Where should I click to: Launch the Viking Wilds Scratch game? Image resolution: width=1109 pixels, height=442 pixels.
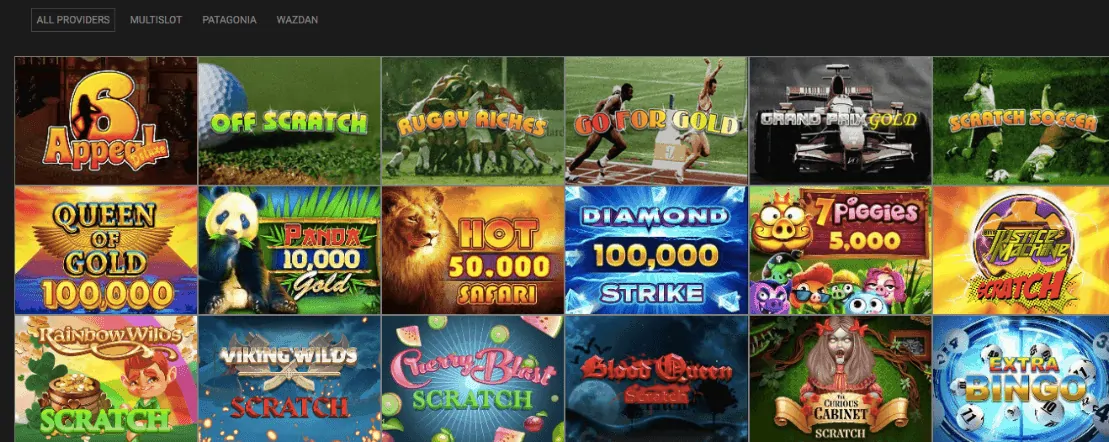click(x=289, y=379)
